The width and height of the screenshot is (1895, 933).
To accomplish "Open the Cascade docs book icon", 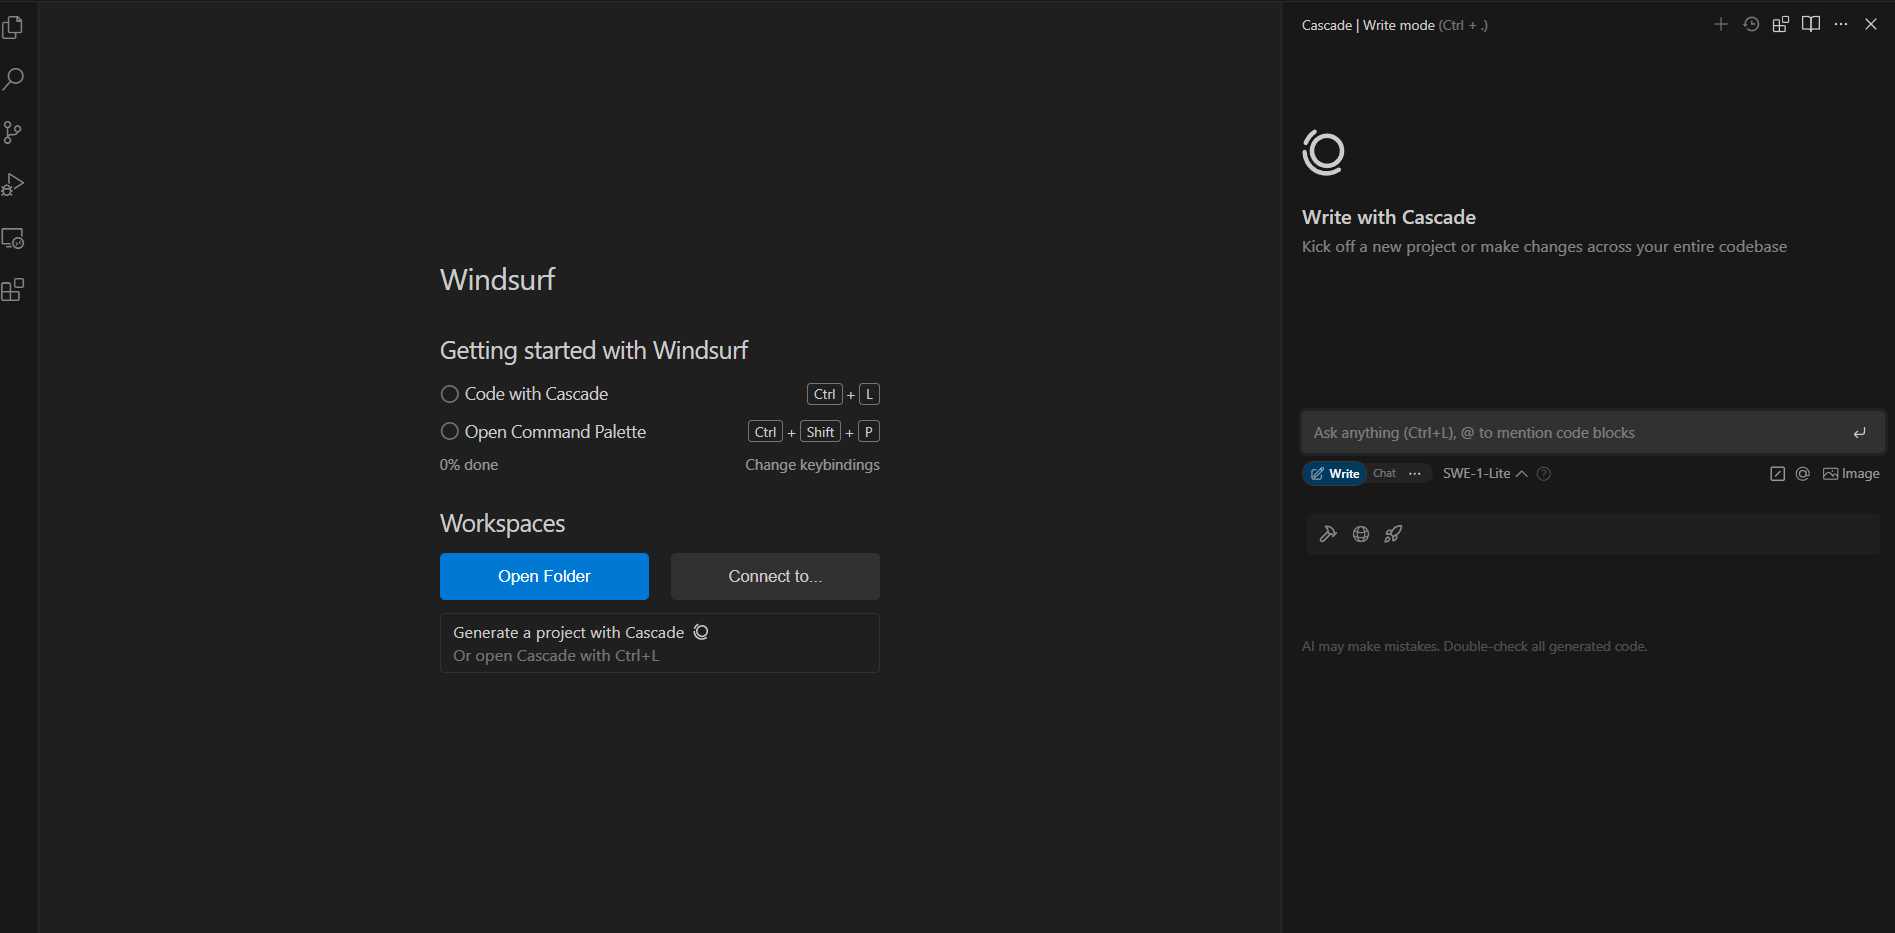I will tap(1811, 24).
